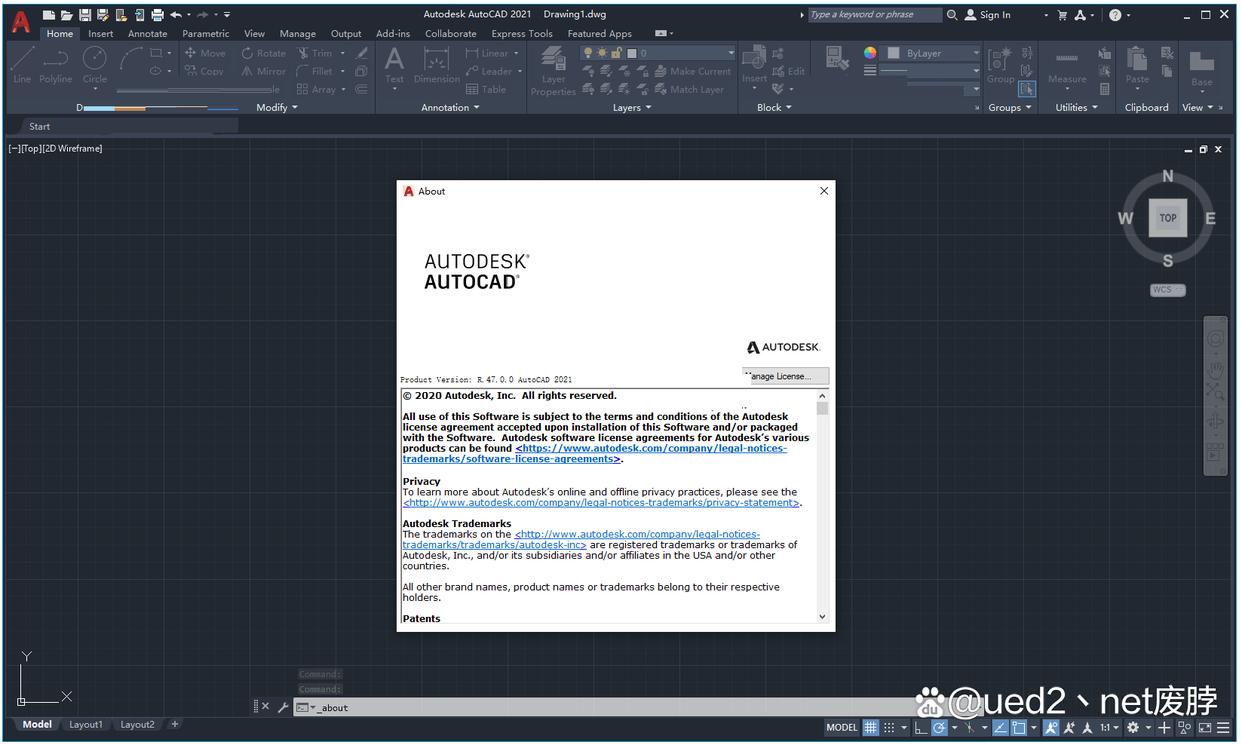
Task: Toggle ortho mode in status bar
Action: point(920,727)
